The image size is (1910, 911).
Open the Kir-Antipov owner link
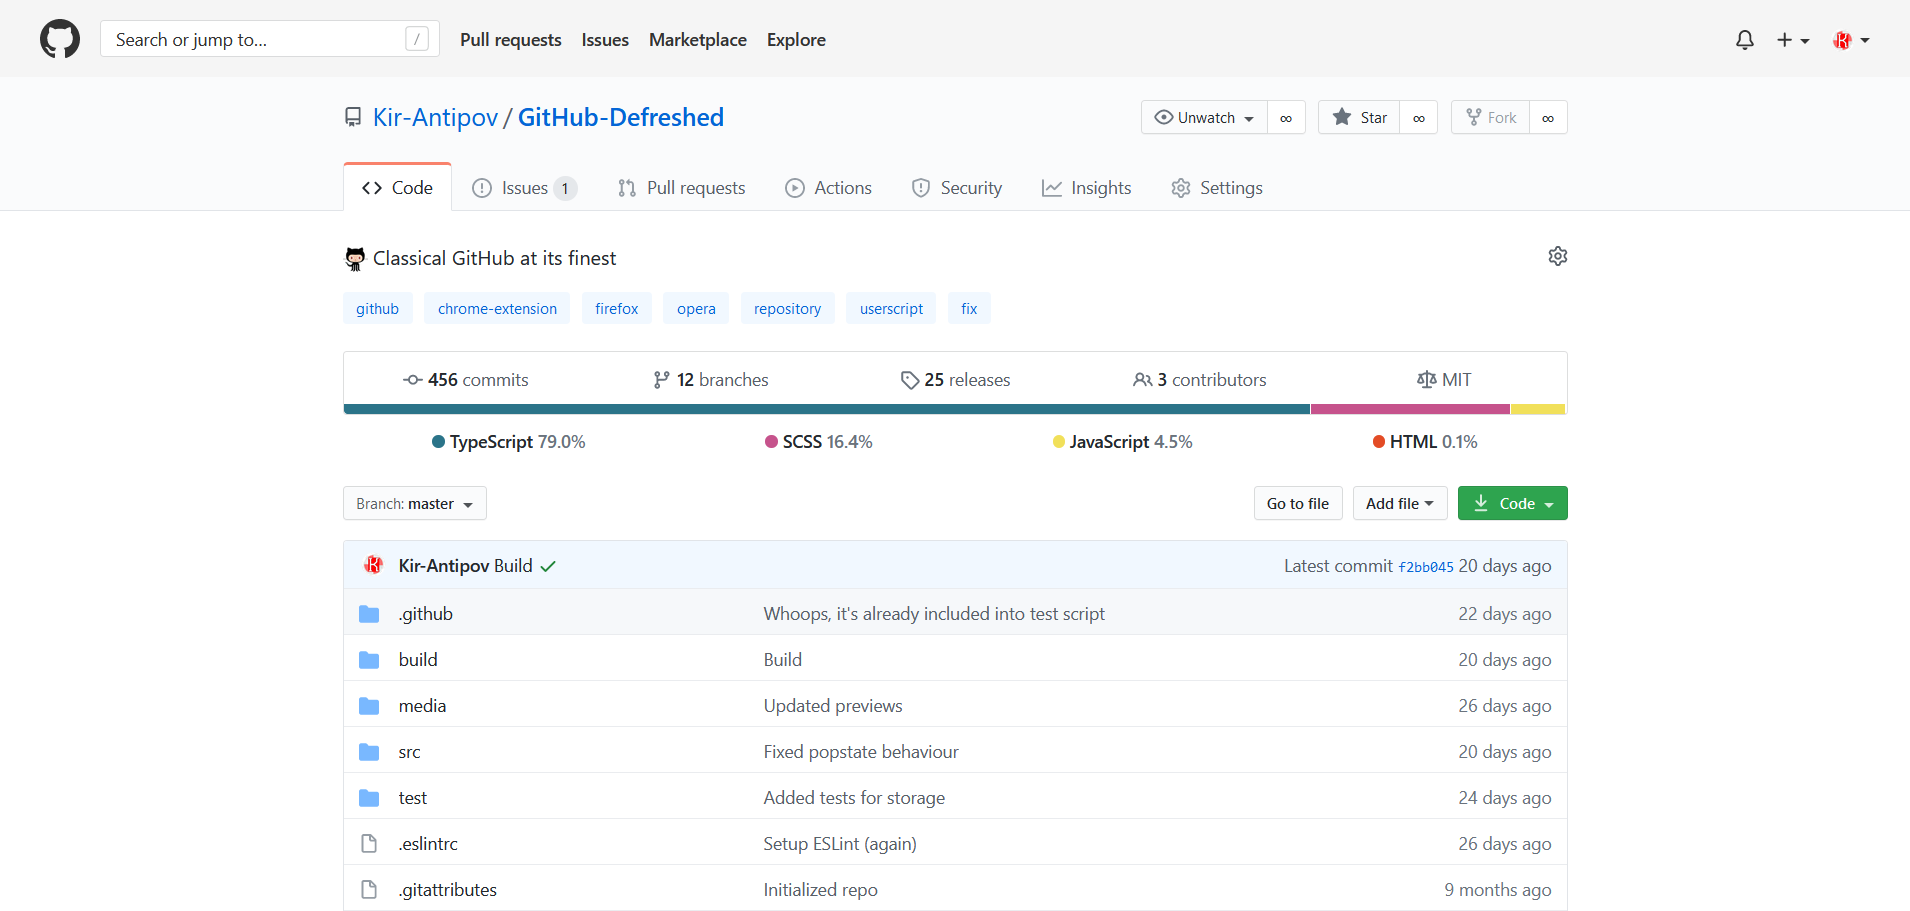pos(435,117)
